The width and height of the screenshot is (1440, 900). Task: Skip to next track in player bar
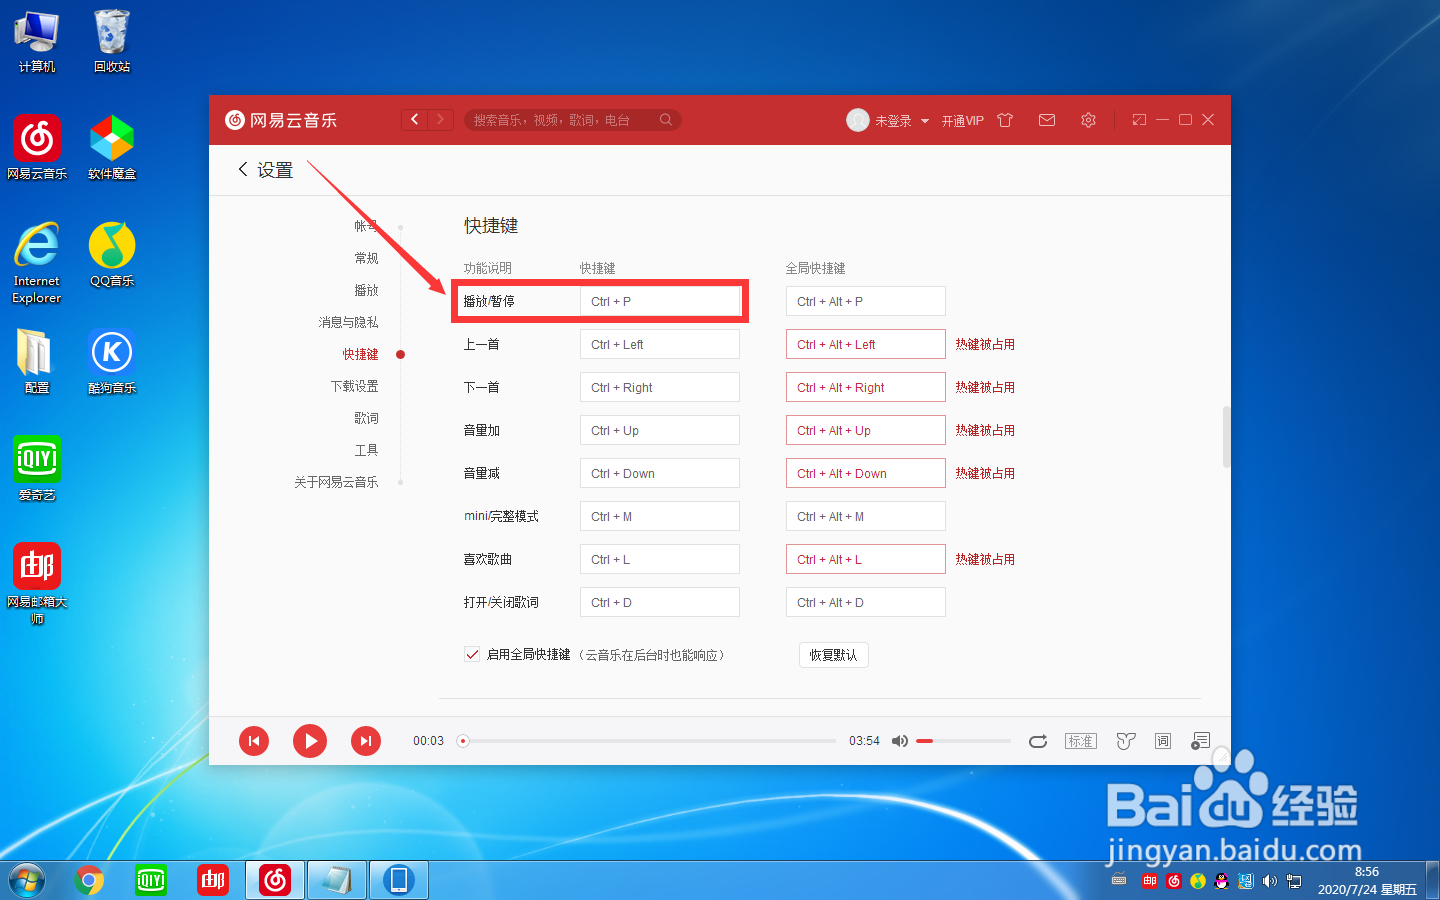click(366, 741)
